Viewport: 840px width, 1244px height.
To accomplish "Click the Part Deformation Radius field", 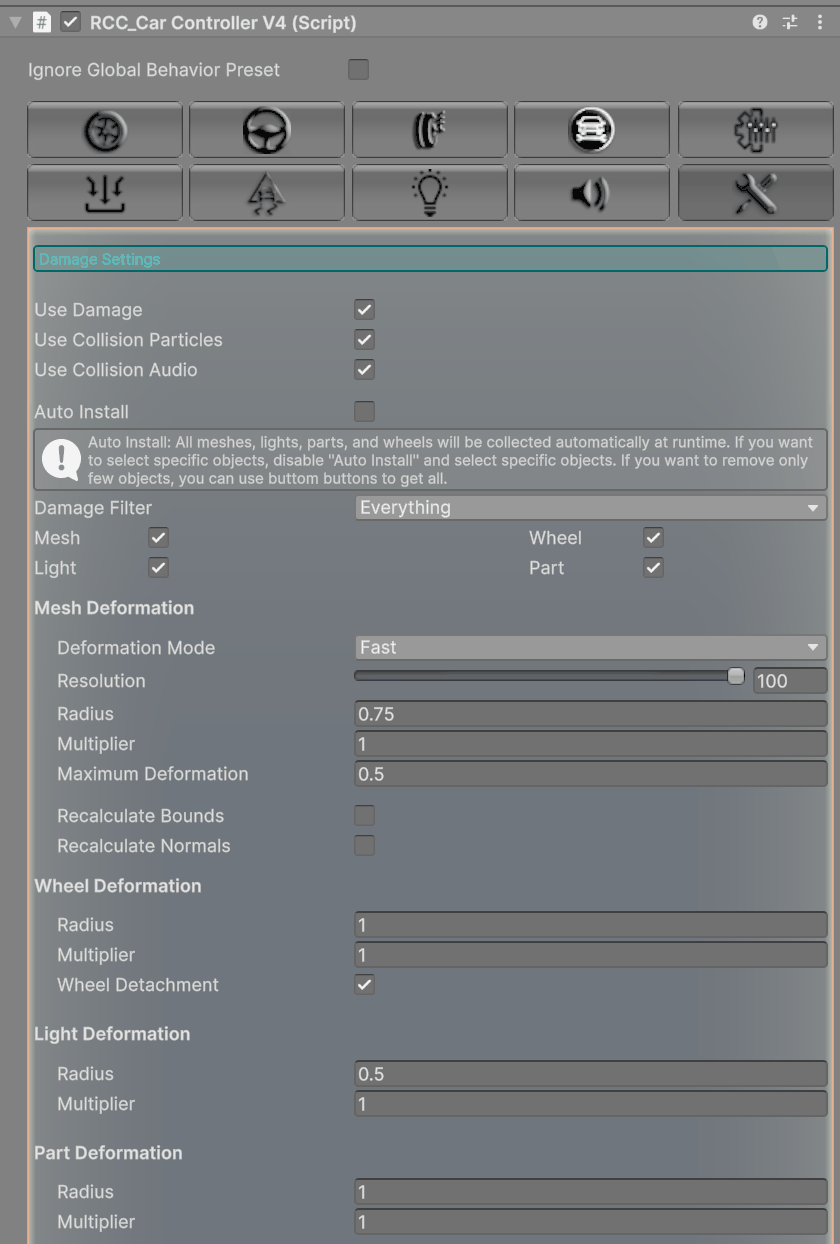I will pyautogui.click(x=591, y=1192).
